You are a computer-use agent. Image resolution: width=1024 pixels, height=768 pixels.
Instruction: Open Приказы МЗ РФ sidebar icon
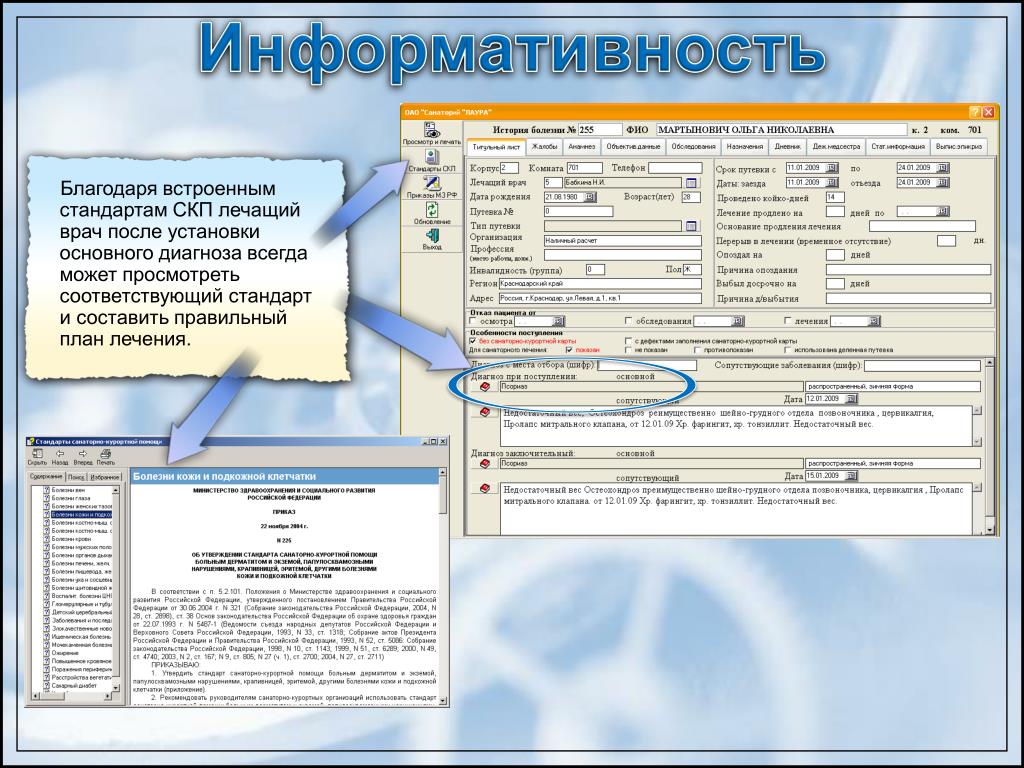[x=431, y=187]
